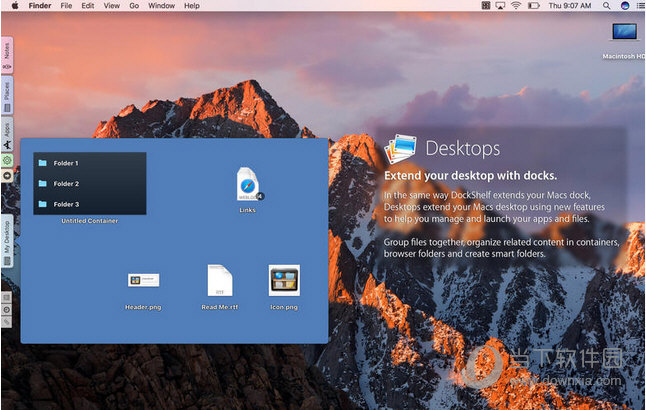Activate Siri from the menu bar

tap(625, 6)
